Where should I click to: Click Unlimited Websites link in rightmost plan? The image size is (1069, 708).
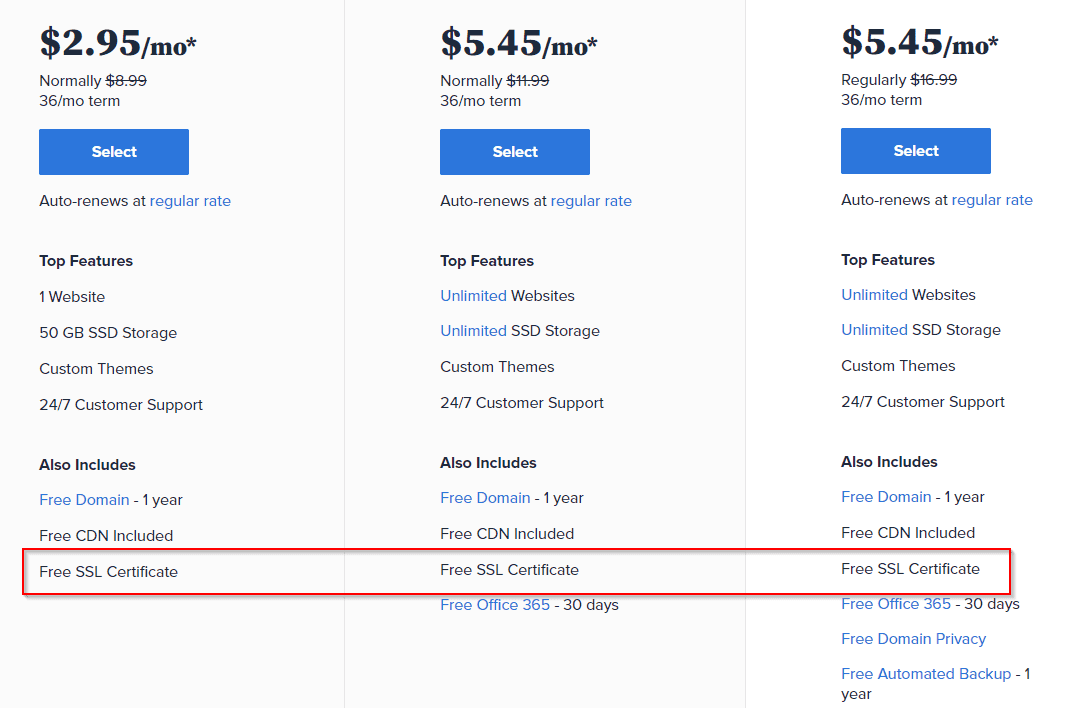pos(874,295)
